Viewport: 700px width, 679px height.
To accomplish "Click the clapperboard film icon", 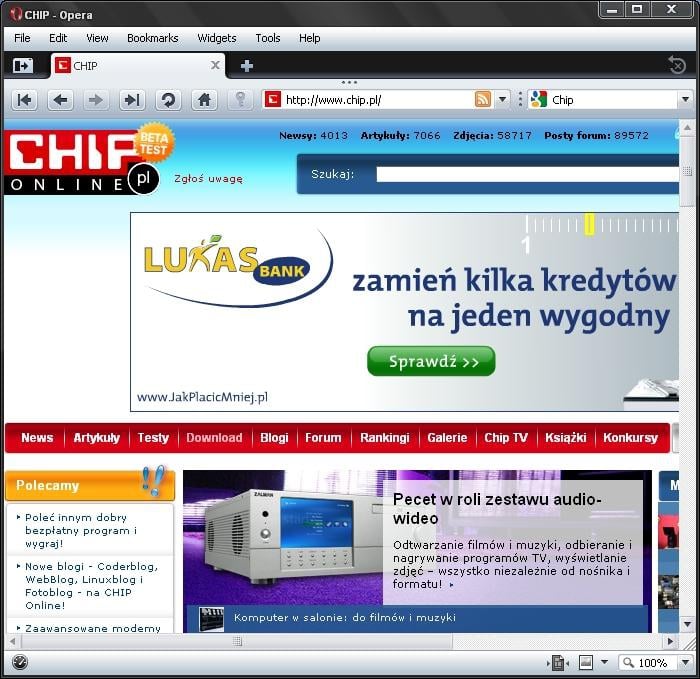I will click(211, 619).
